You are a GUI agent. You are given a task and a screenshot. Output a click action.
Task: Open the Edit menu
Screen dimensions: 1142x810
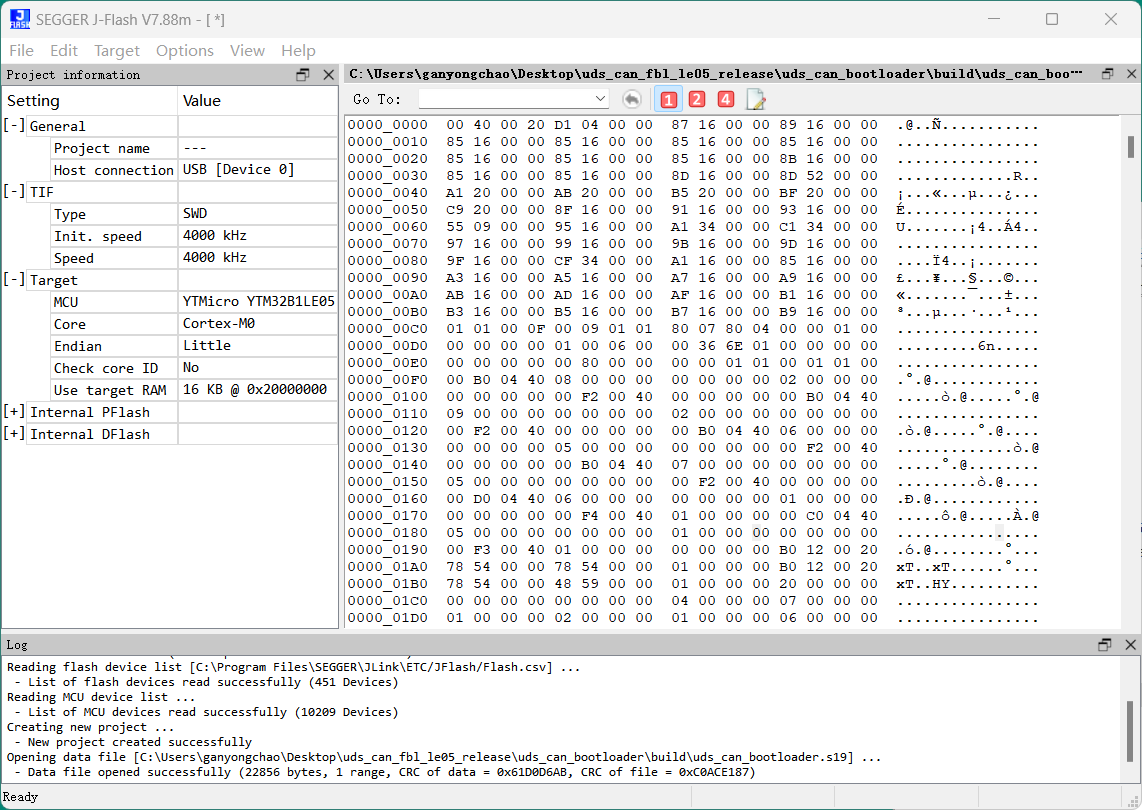(63, 51)
